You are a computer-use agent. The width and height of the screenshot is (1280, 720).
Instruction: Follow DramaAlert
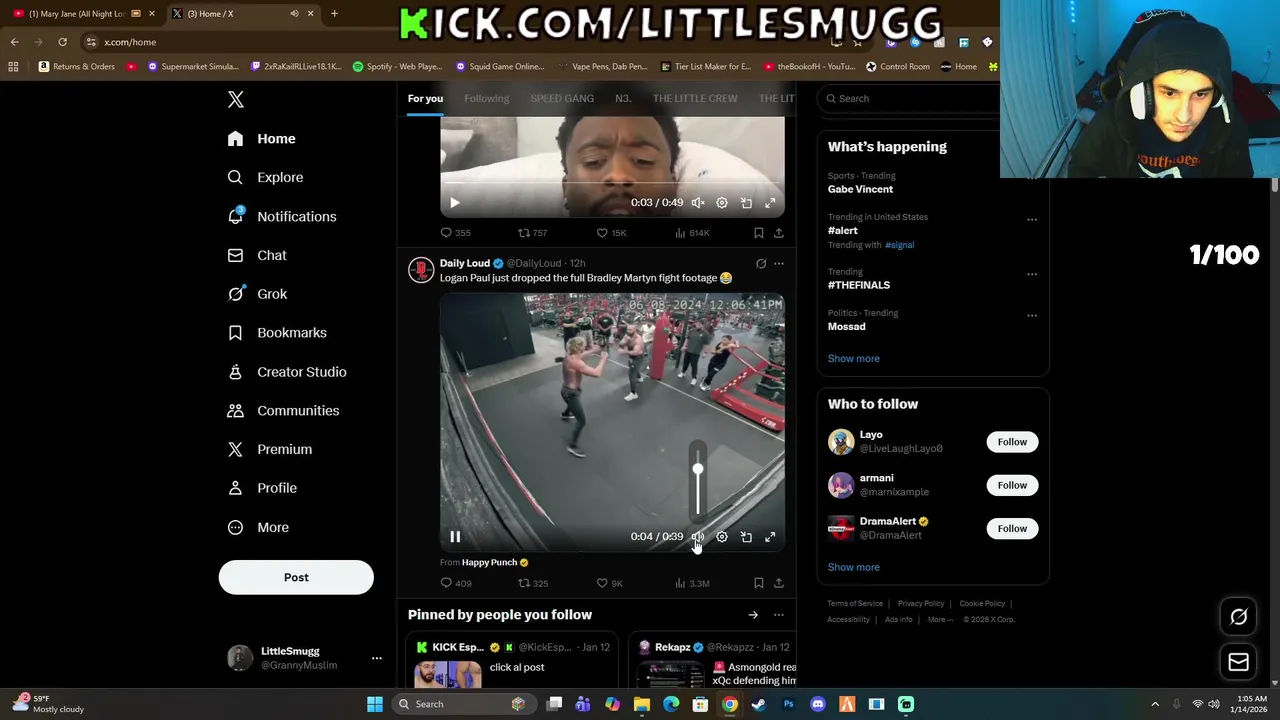pos(1012,528)
